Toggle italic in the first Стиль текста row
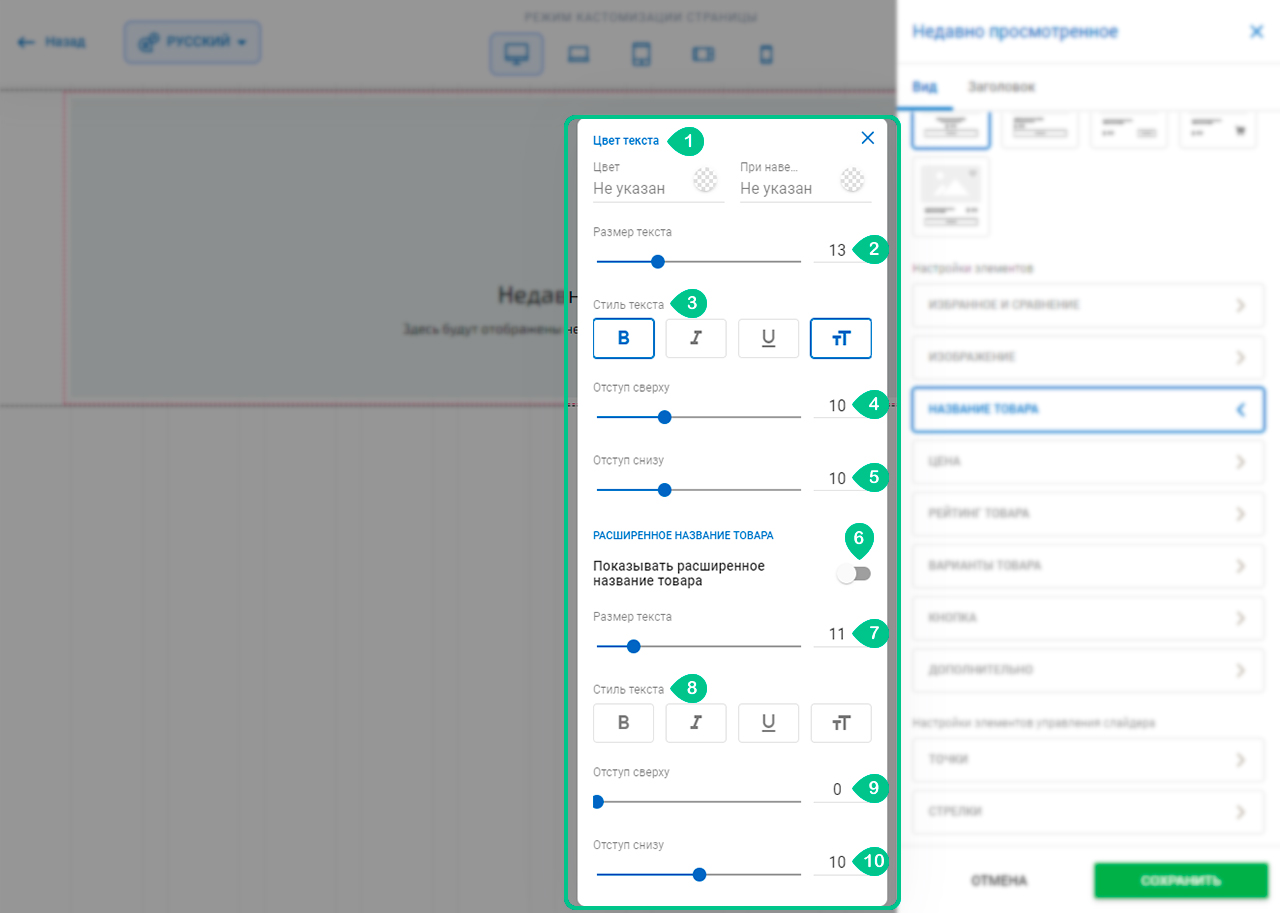1280x913 pixels. (696, 338)
